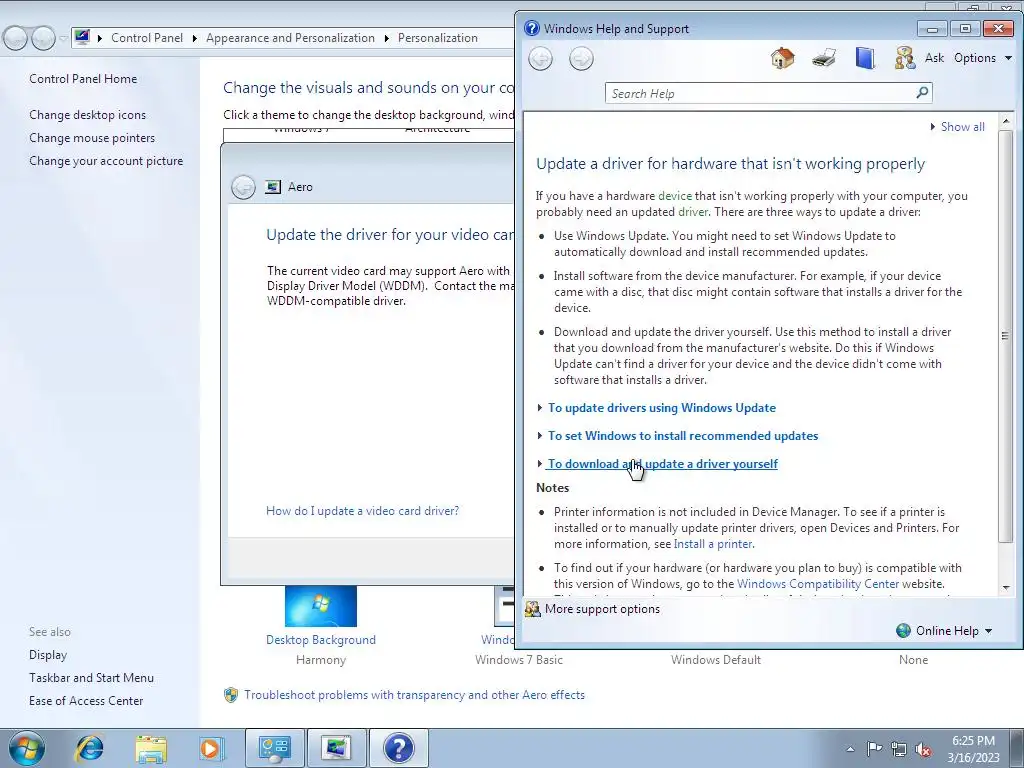This screenshot has width=1024, height=768.
Task: Launch Internet Explorer from taskbar
Action: point(89,748)
